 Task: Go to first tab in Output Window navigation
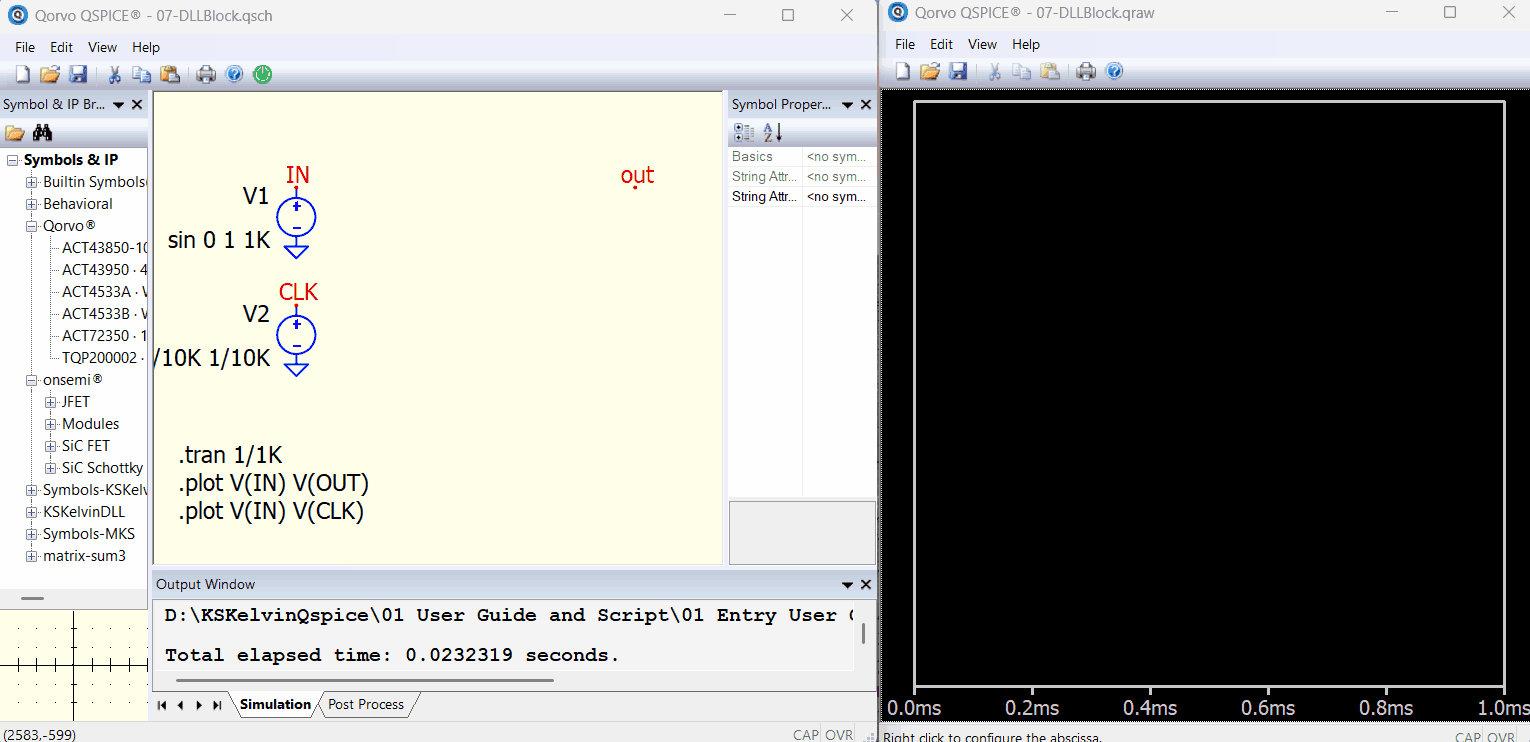tap(162, 705)
